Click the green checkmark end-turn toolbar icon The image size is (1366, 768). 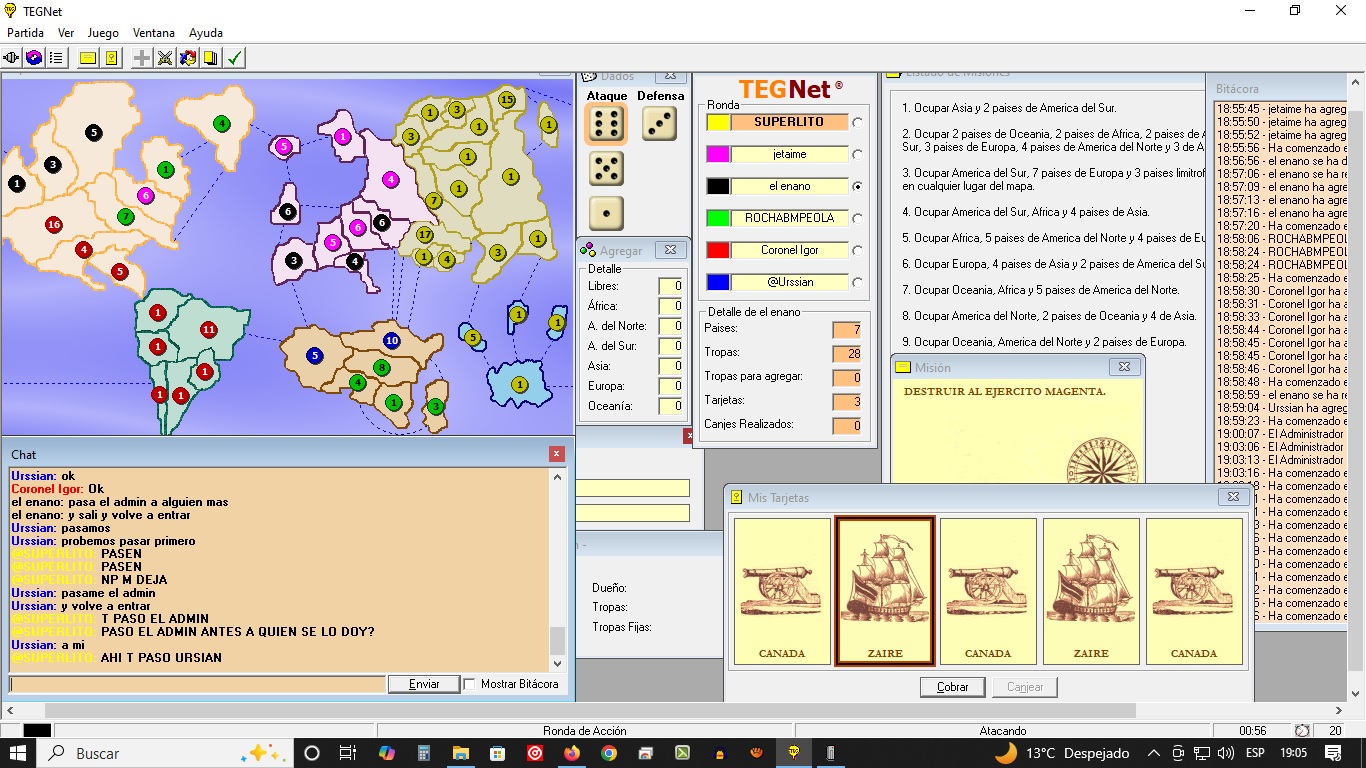click(x=235, y=58)
